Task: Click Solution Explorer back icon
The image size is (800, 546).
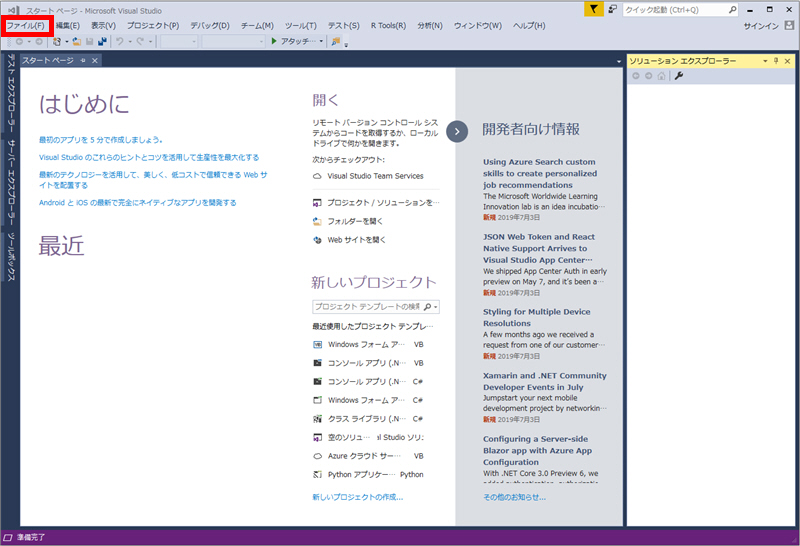Action: click(x=636, y=76)
